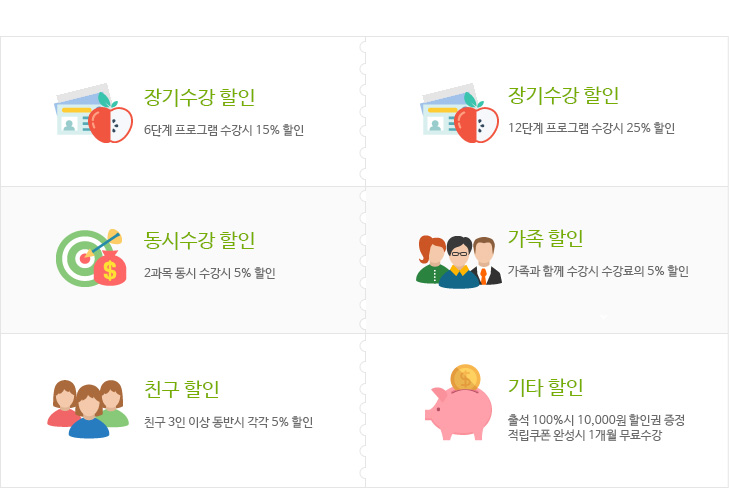Select the 친구 할인 heading
Viewport: 729px width, 502px height.
coord(181,389)
